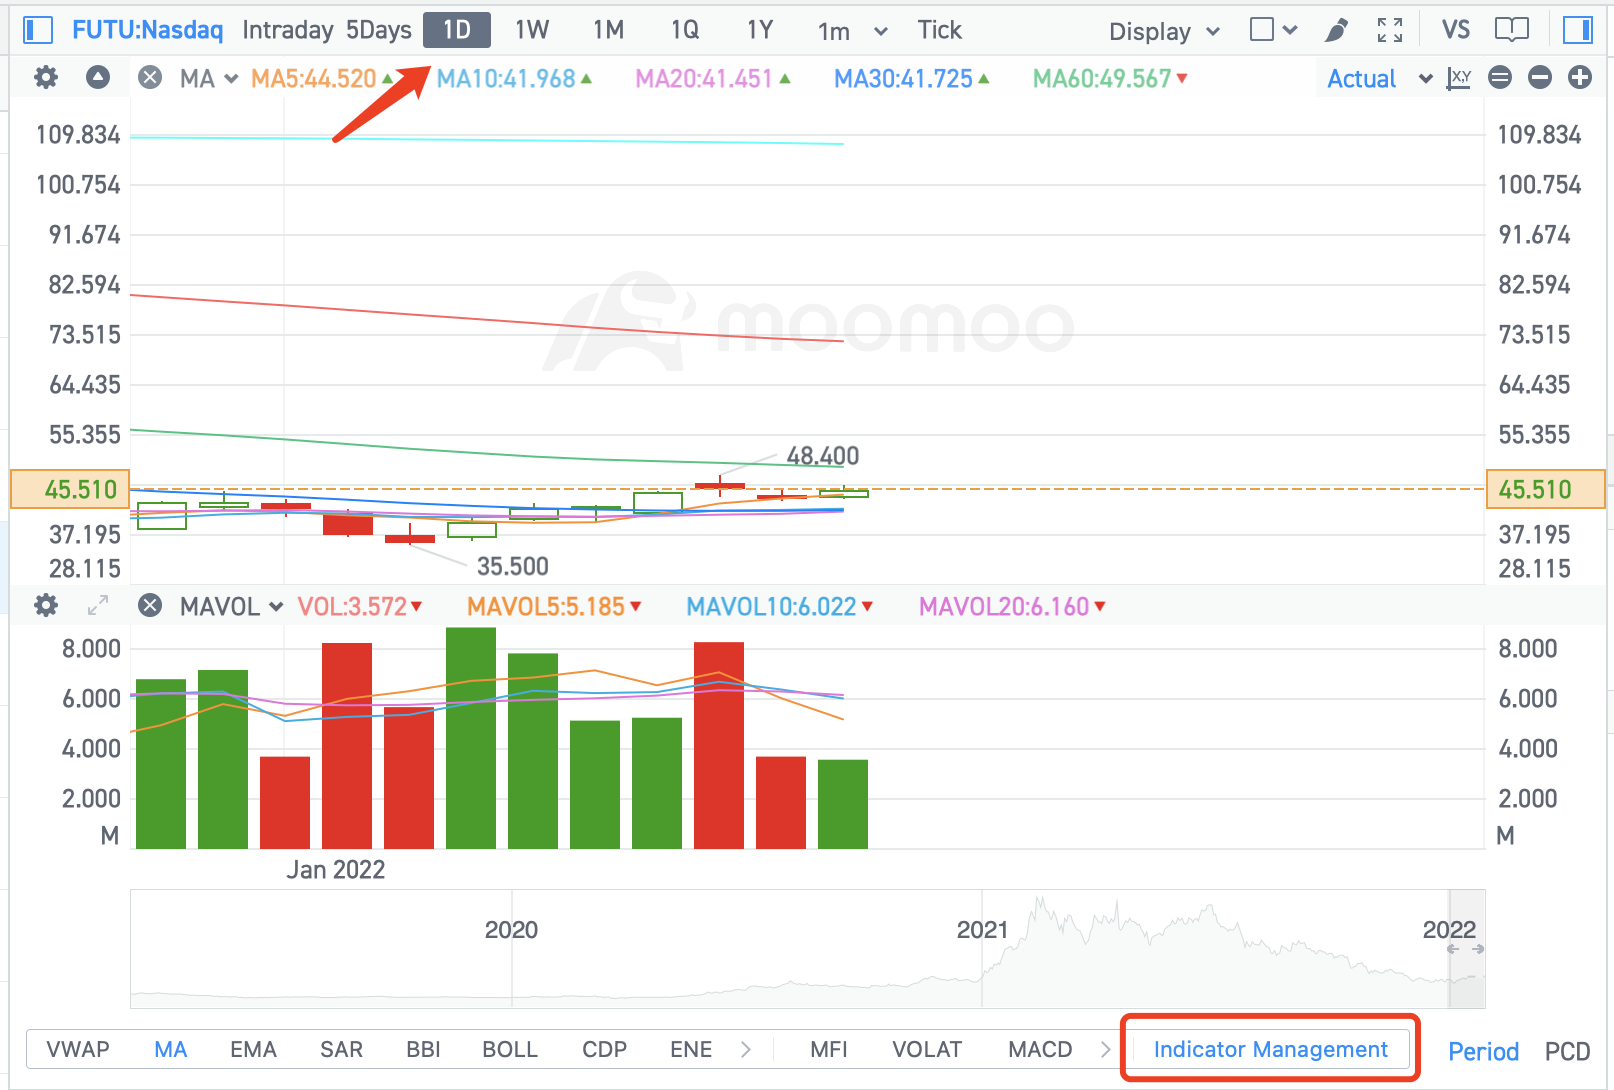The height and width of the screenshot is (1090, 1614).
Task: Toggle the MA indicator at bottom bar
Action: click(171, 1049)
